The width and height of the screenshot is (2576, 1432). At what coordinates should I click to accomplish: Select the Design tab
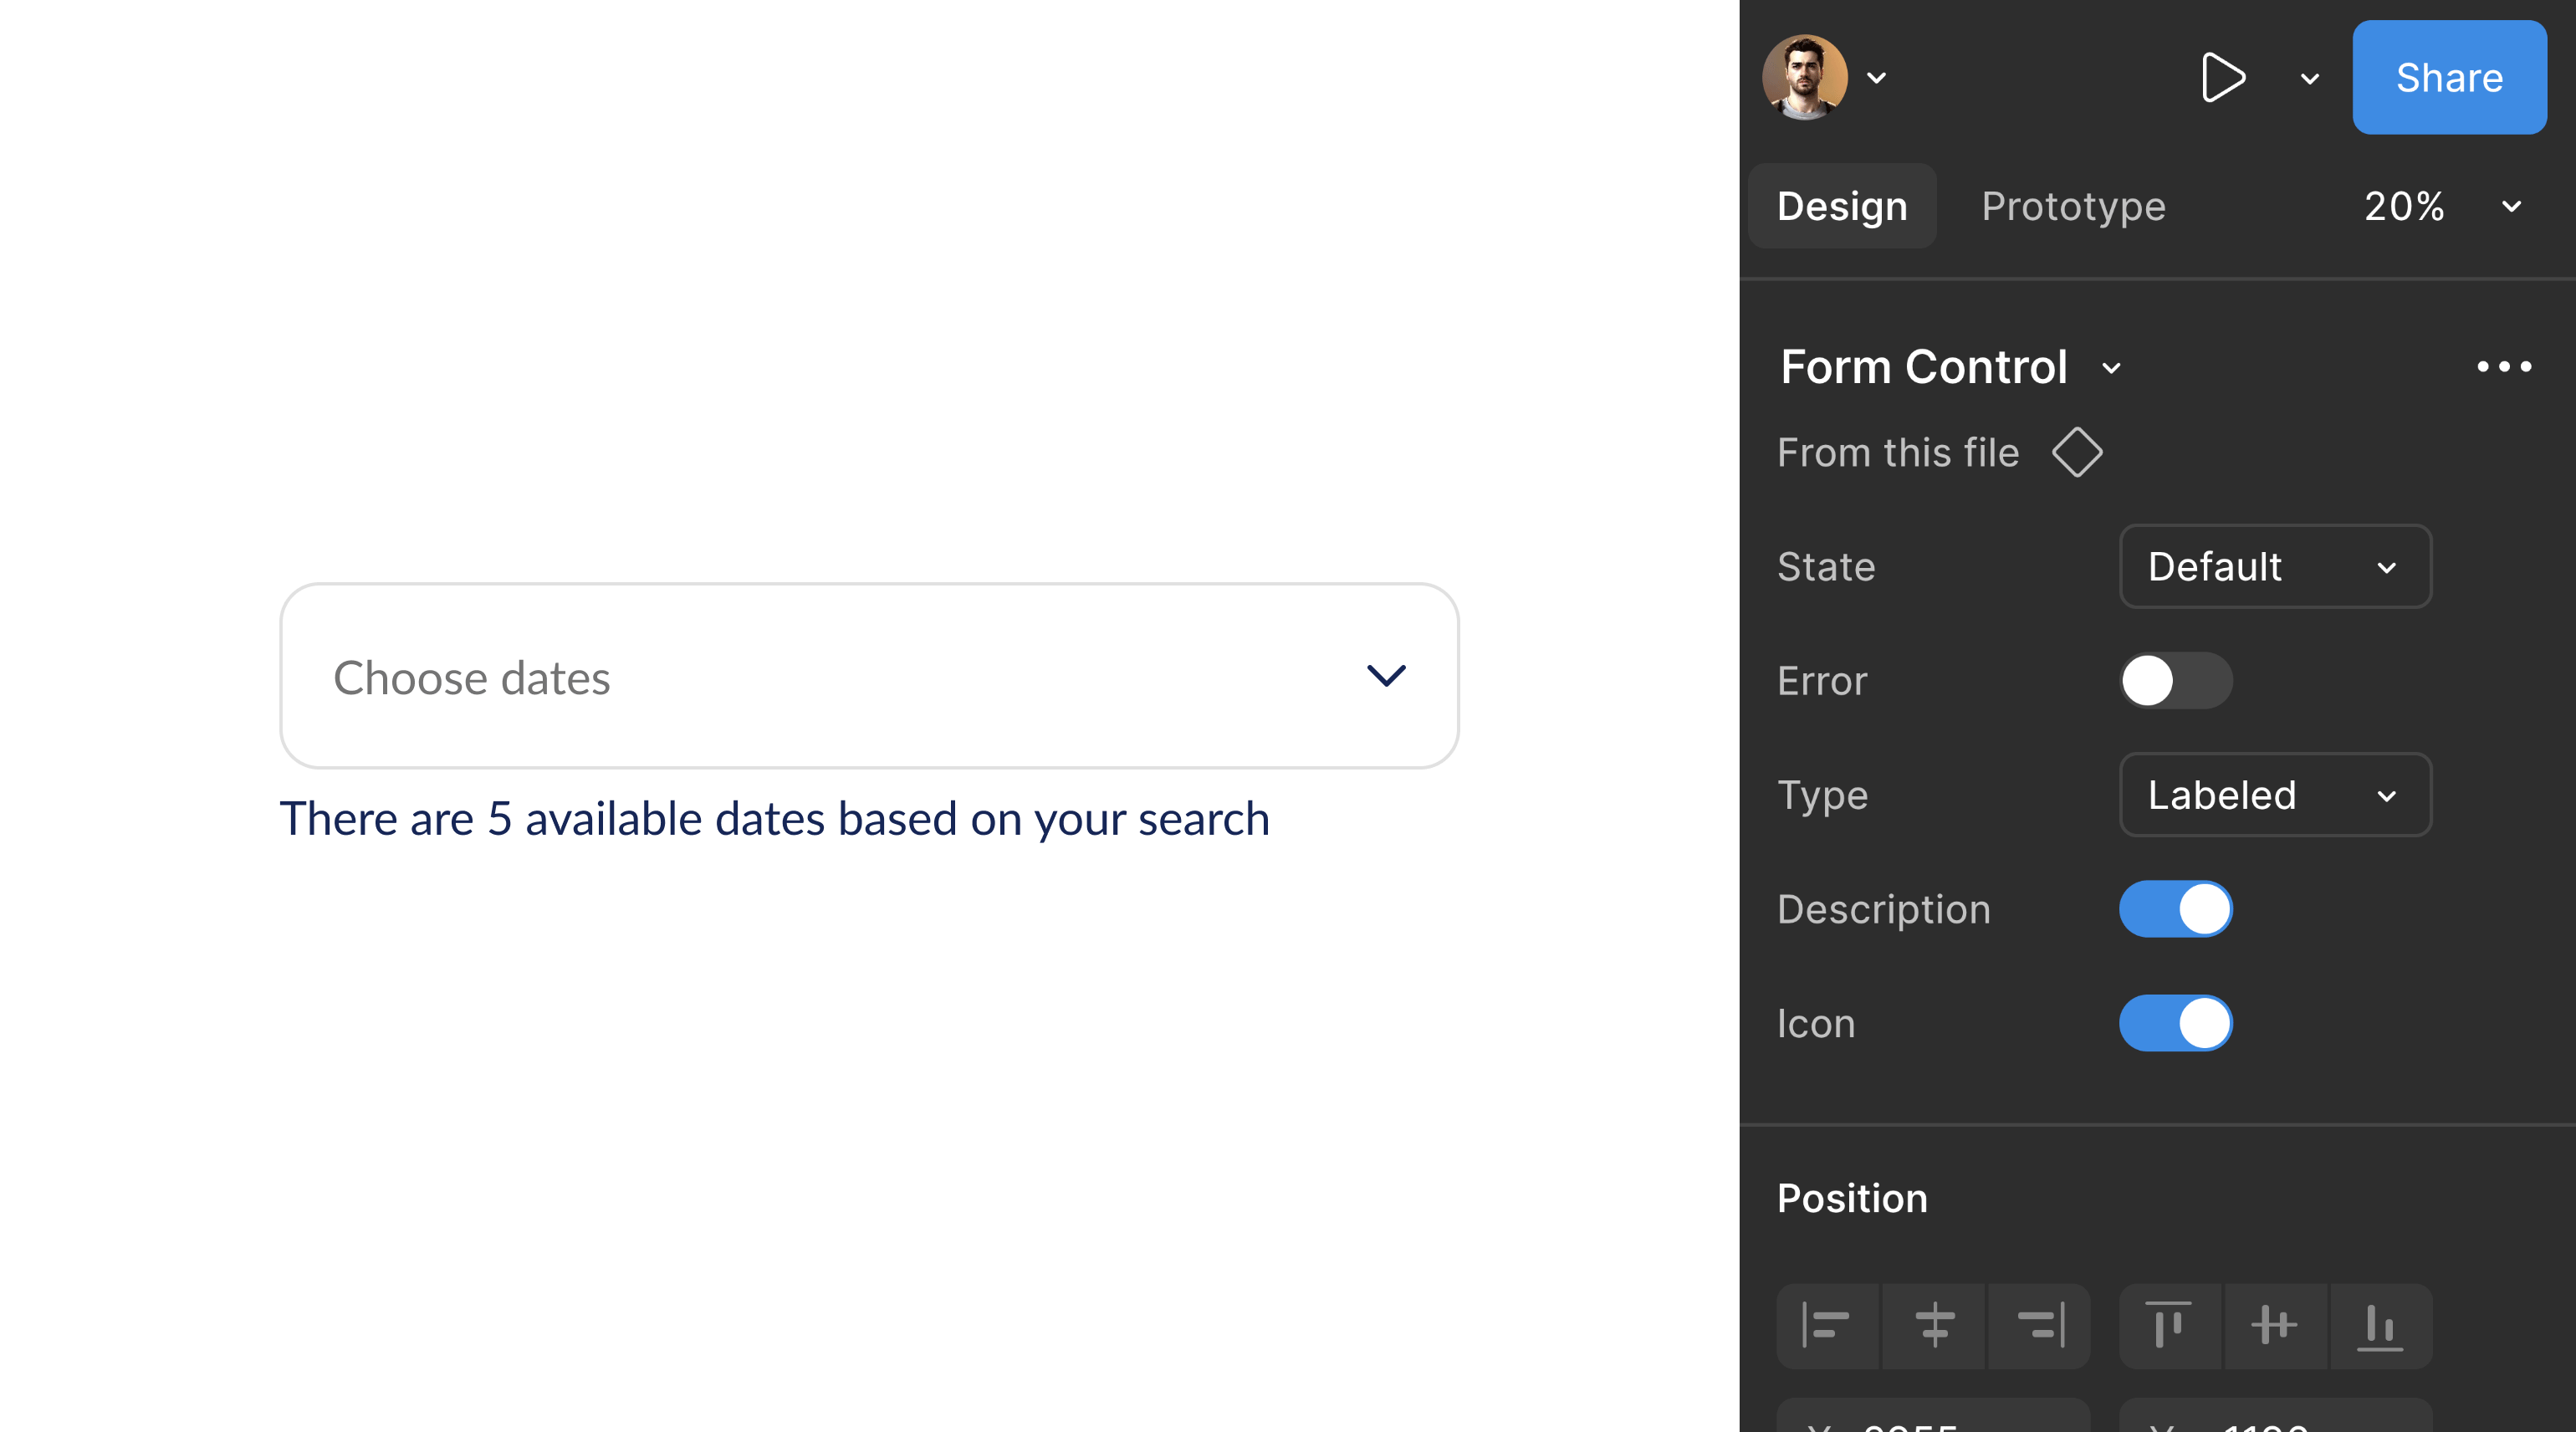pyautogui.click(x=1842, y=207)
